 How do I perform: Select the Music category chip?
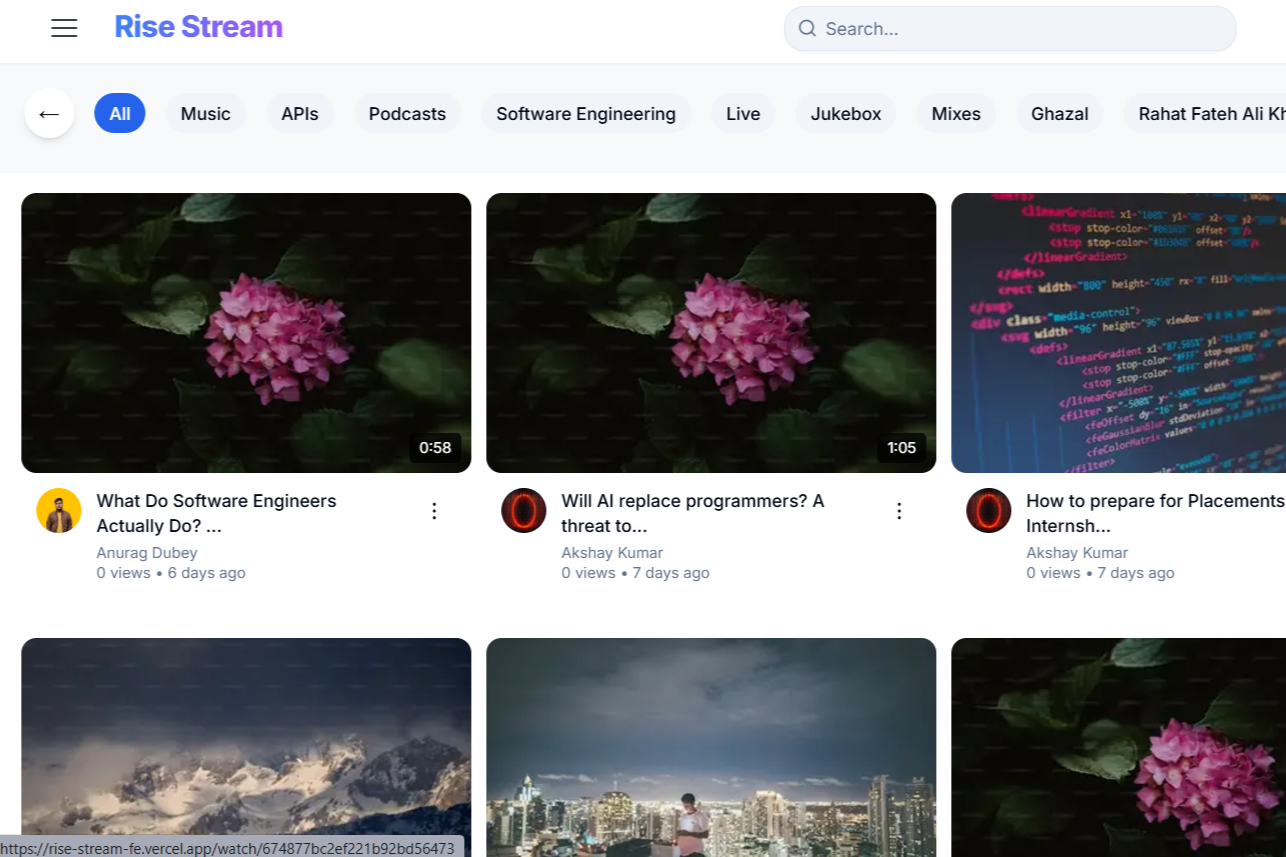coord(206,114)
